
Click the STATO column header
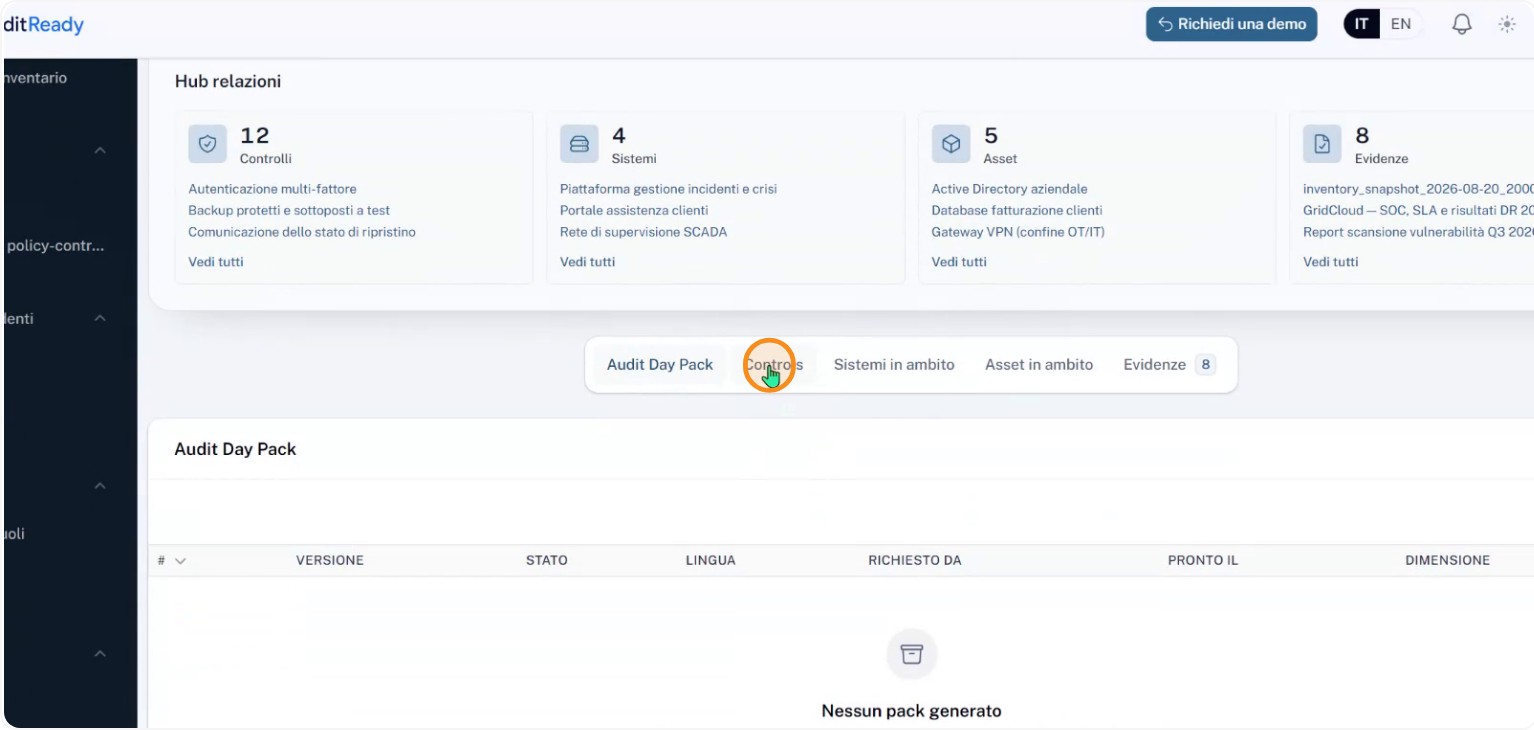coord(547,561)
